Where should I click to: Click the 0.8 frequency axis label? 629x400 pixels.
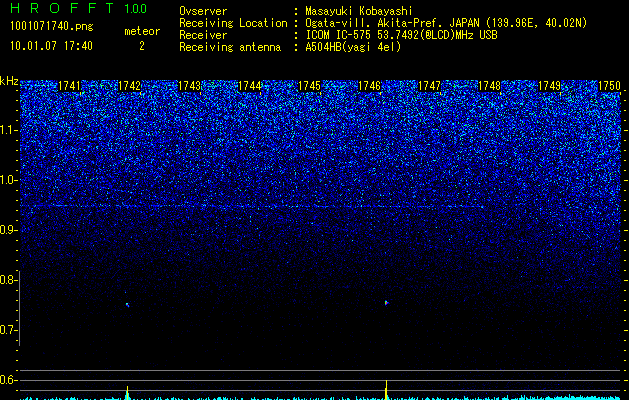[x=9, y=280]
